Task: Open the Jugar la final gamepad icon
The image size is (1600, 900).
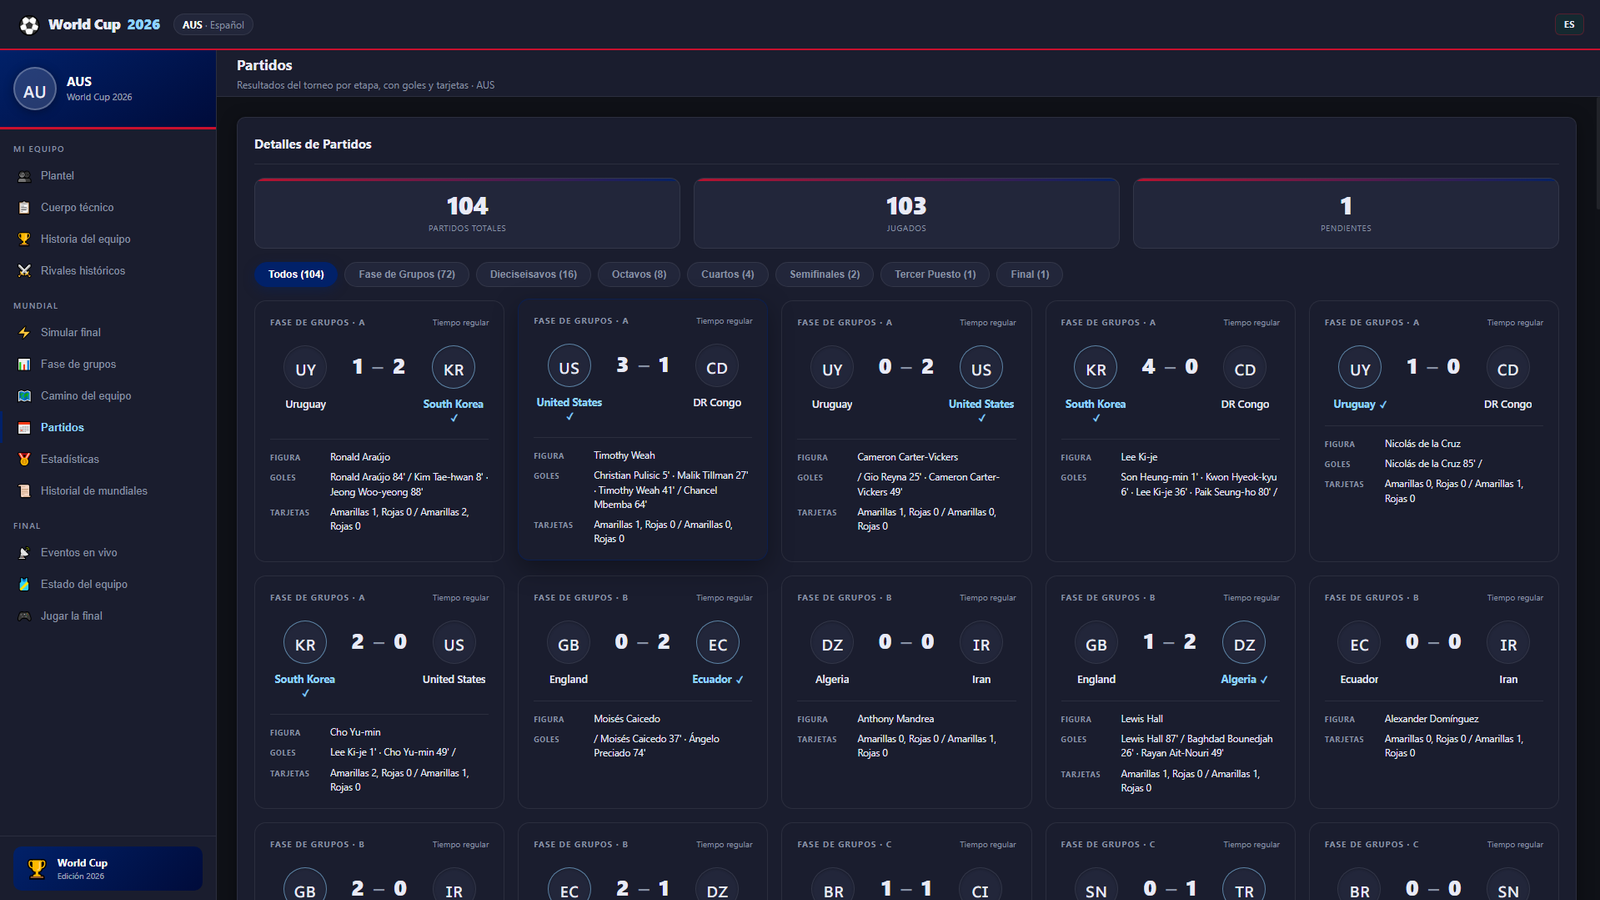Action: click(x=24, y=616)
